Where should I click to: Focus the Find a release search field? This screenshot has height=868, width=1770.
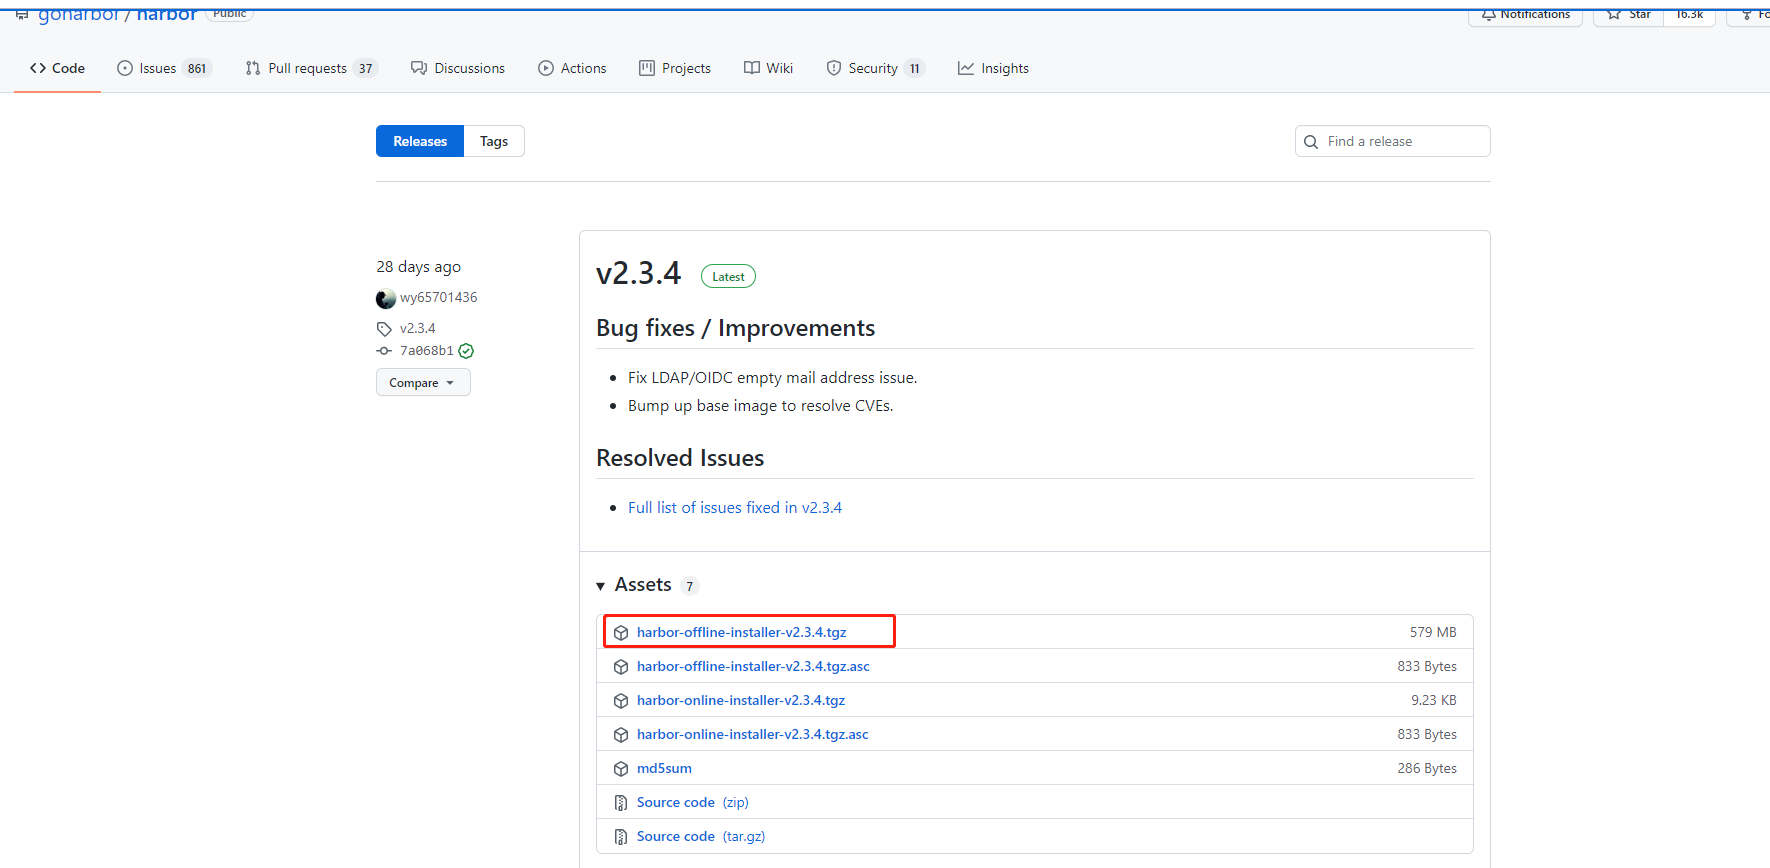pos(1392,141)
